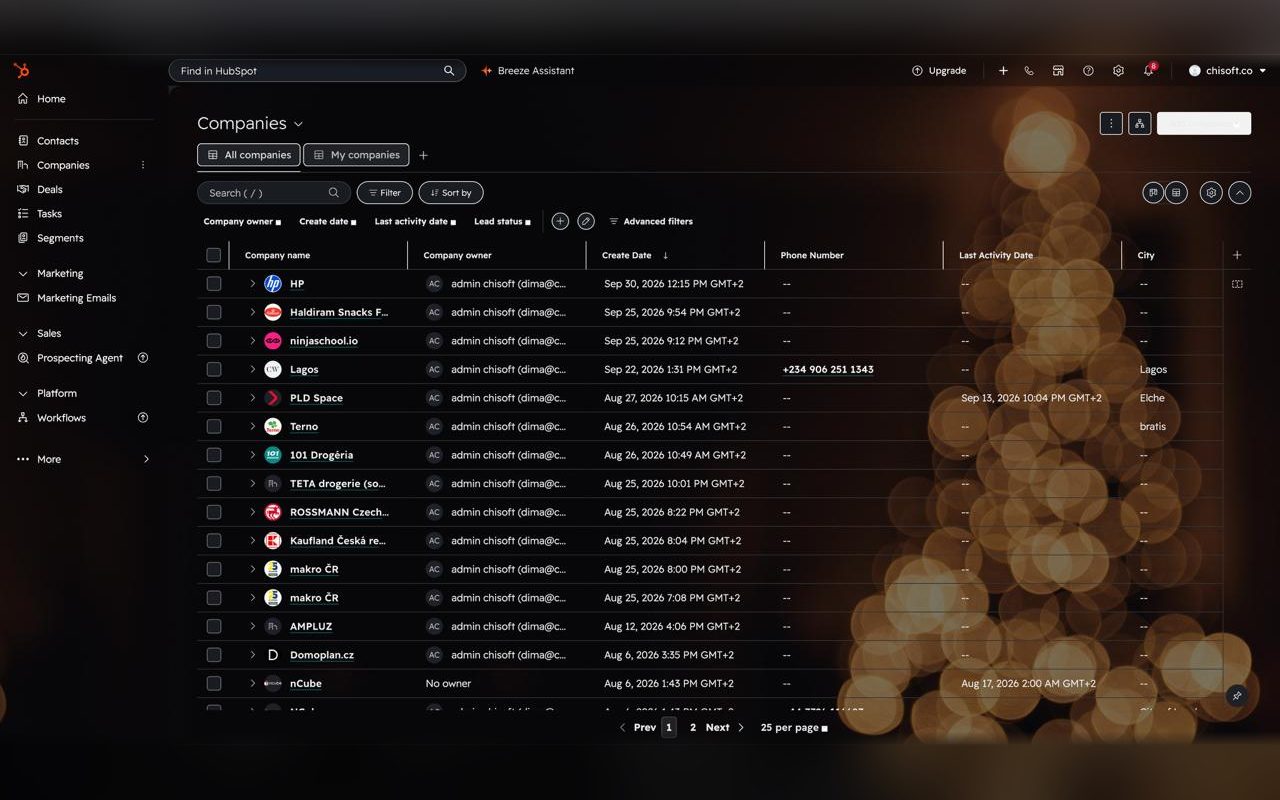The image size is (1280, 800).
Task: Click the org chart hierarchy icon button
Action: pyautogui.click(x=1139, y=123)
